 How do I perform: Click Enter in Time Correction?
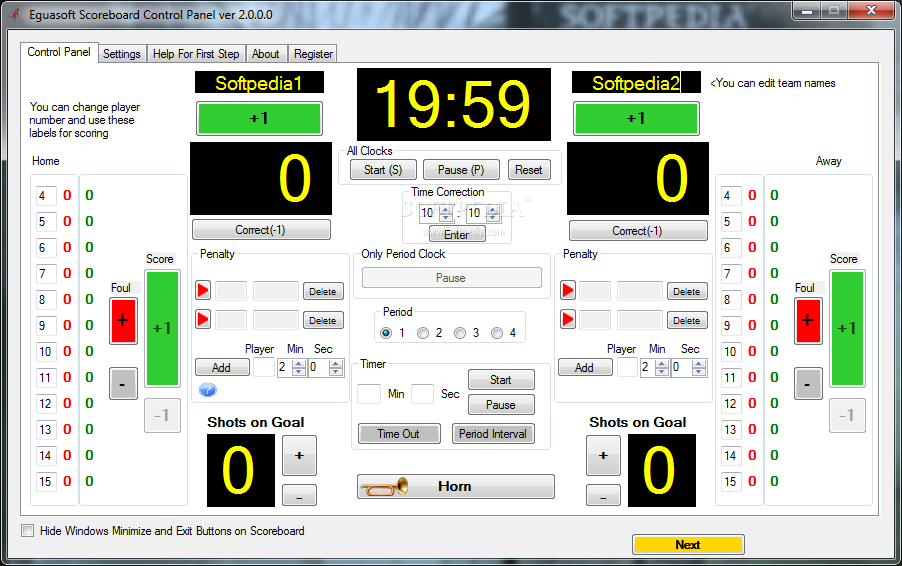pyautogui.click(x=457, y=234)
